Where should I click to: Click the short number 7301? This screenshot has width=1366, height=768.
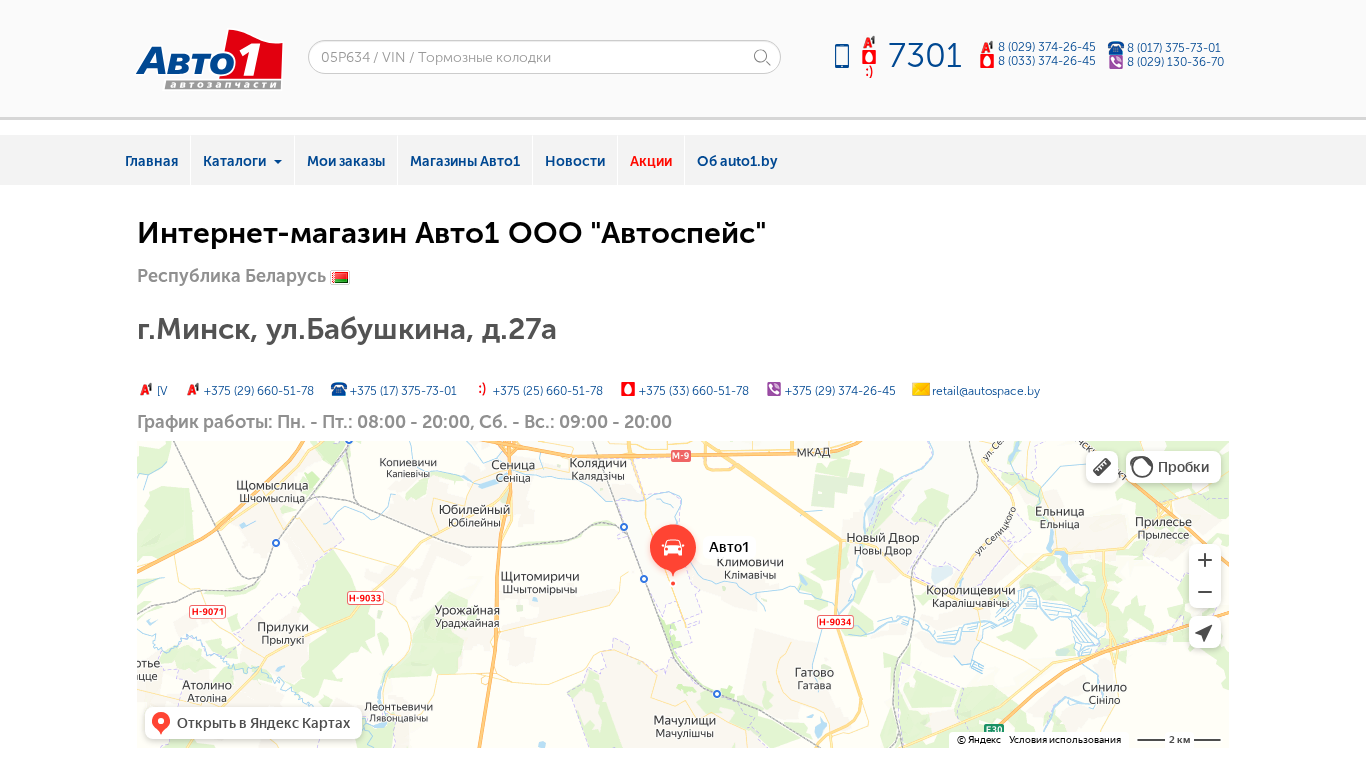pyautogui.click(x=924, y=56)
